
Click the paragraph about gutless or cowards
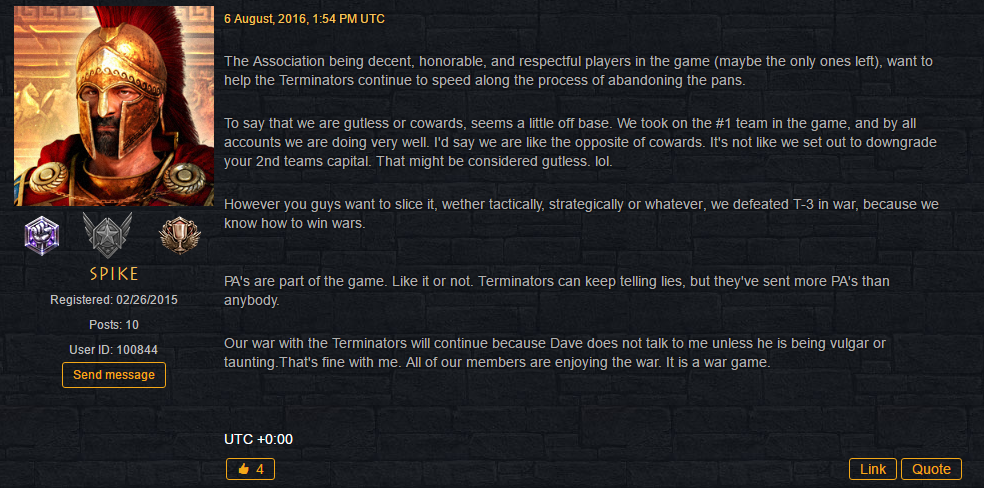point(580,142)
